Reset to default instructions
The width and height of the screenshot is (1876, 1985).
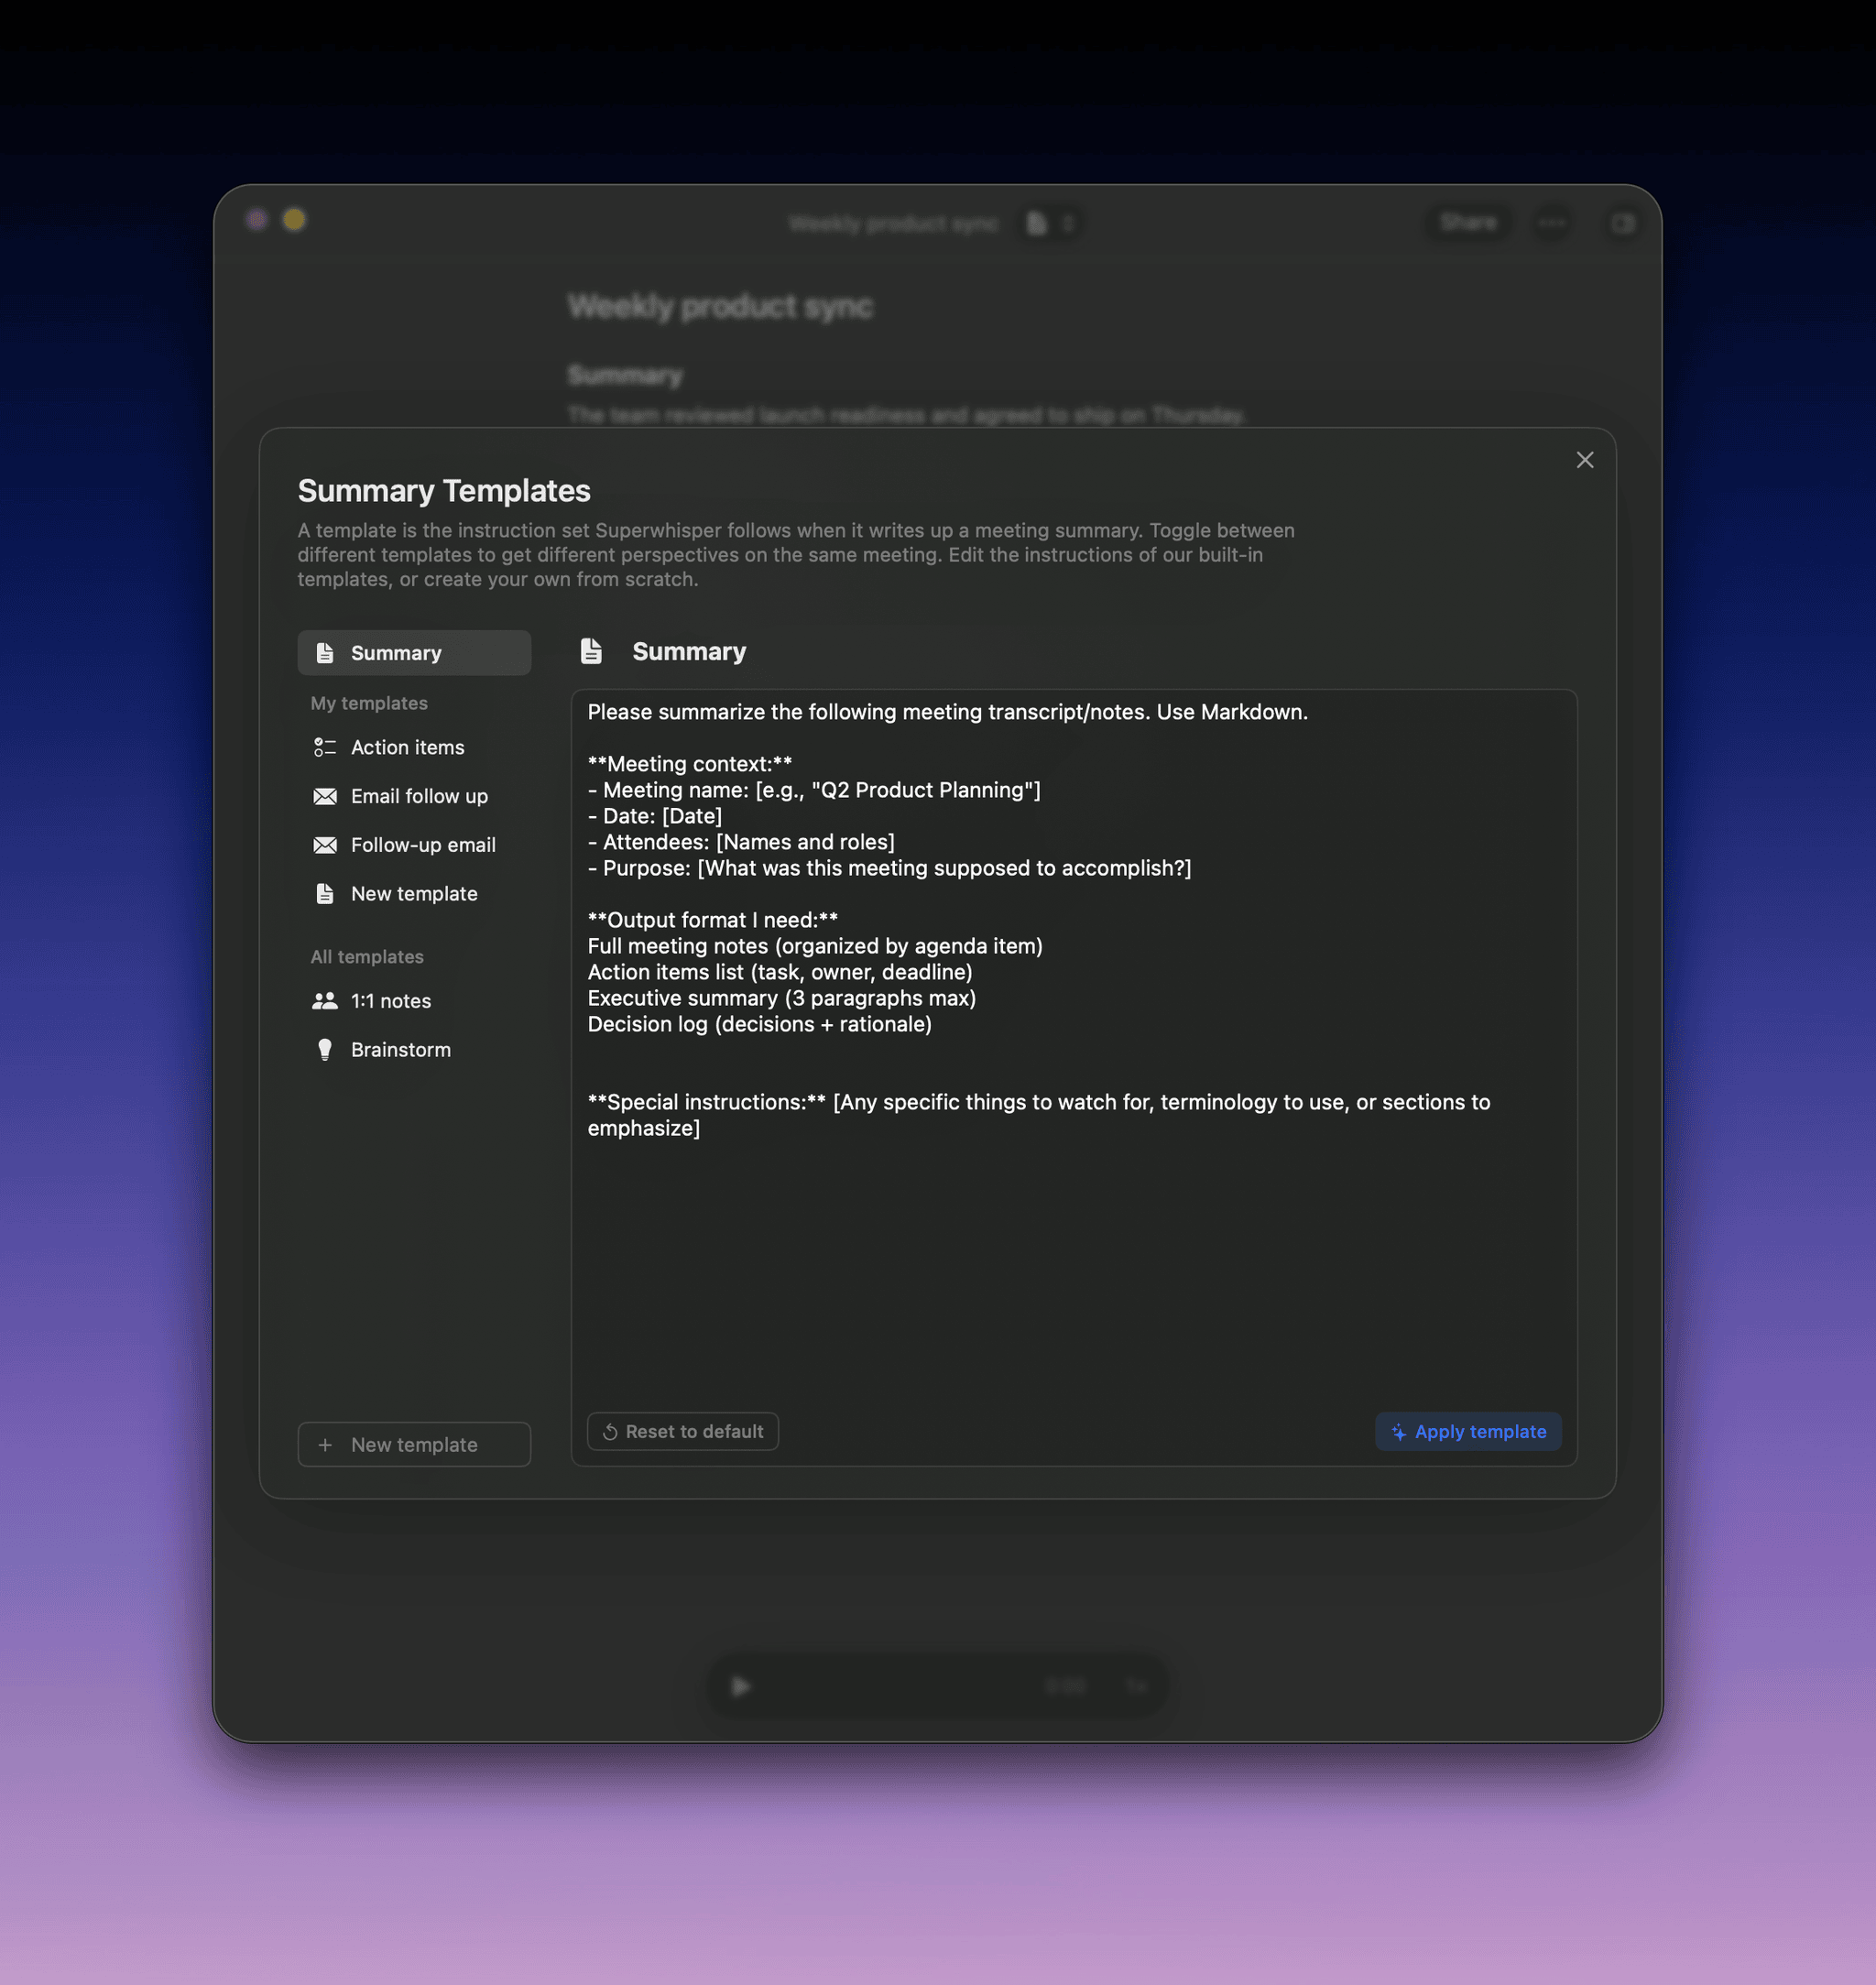[683, 1432]
